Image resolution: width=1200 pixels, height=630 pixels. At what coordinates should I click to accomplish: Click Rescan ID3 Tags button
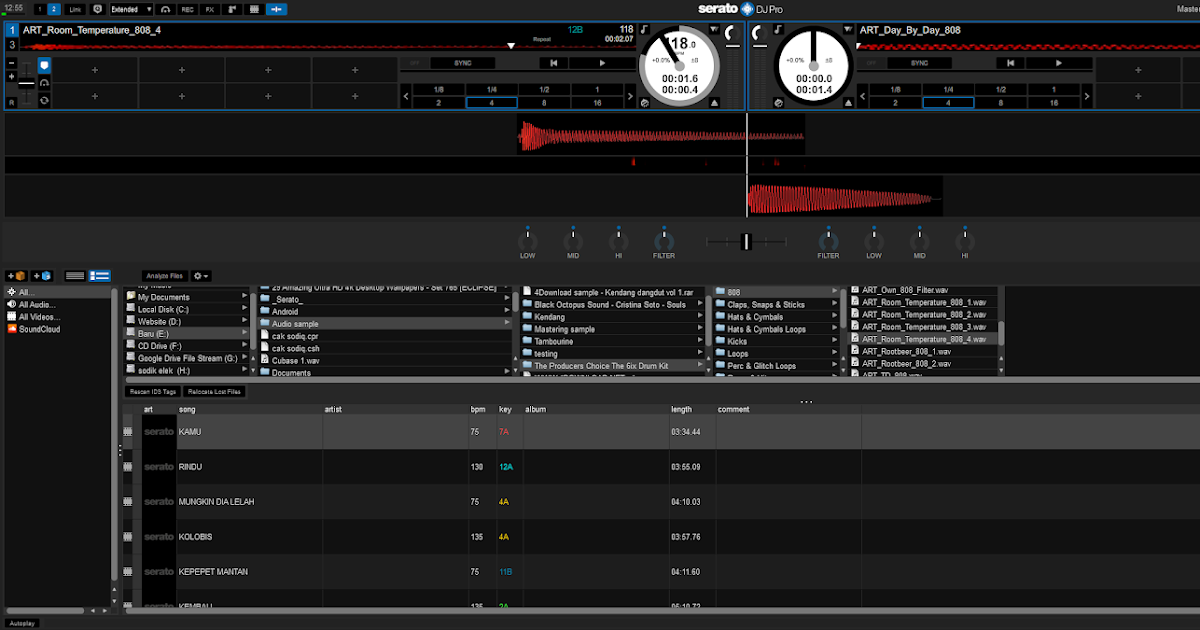pyautogui.click(x=153, y=391)
